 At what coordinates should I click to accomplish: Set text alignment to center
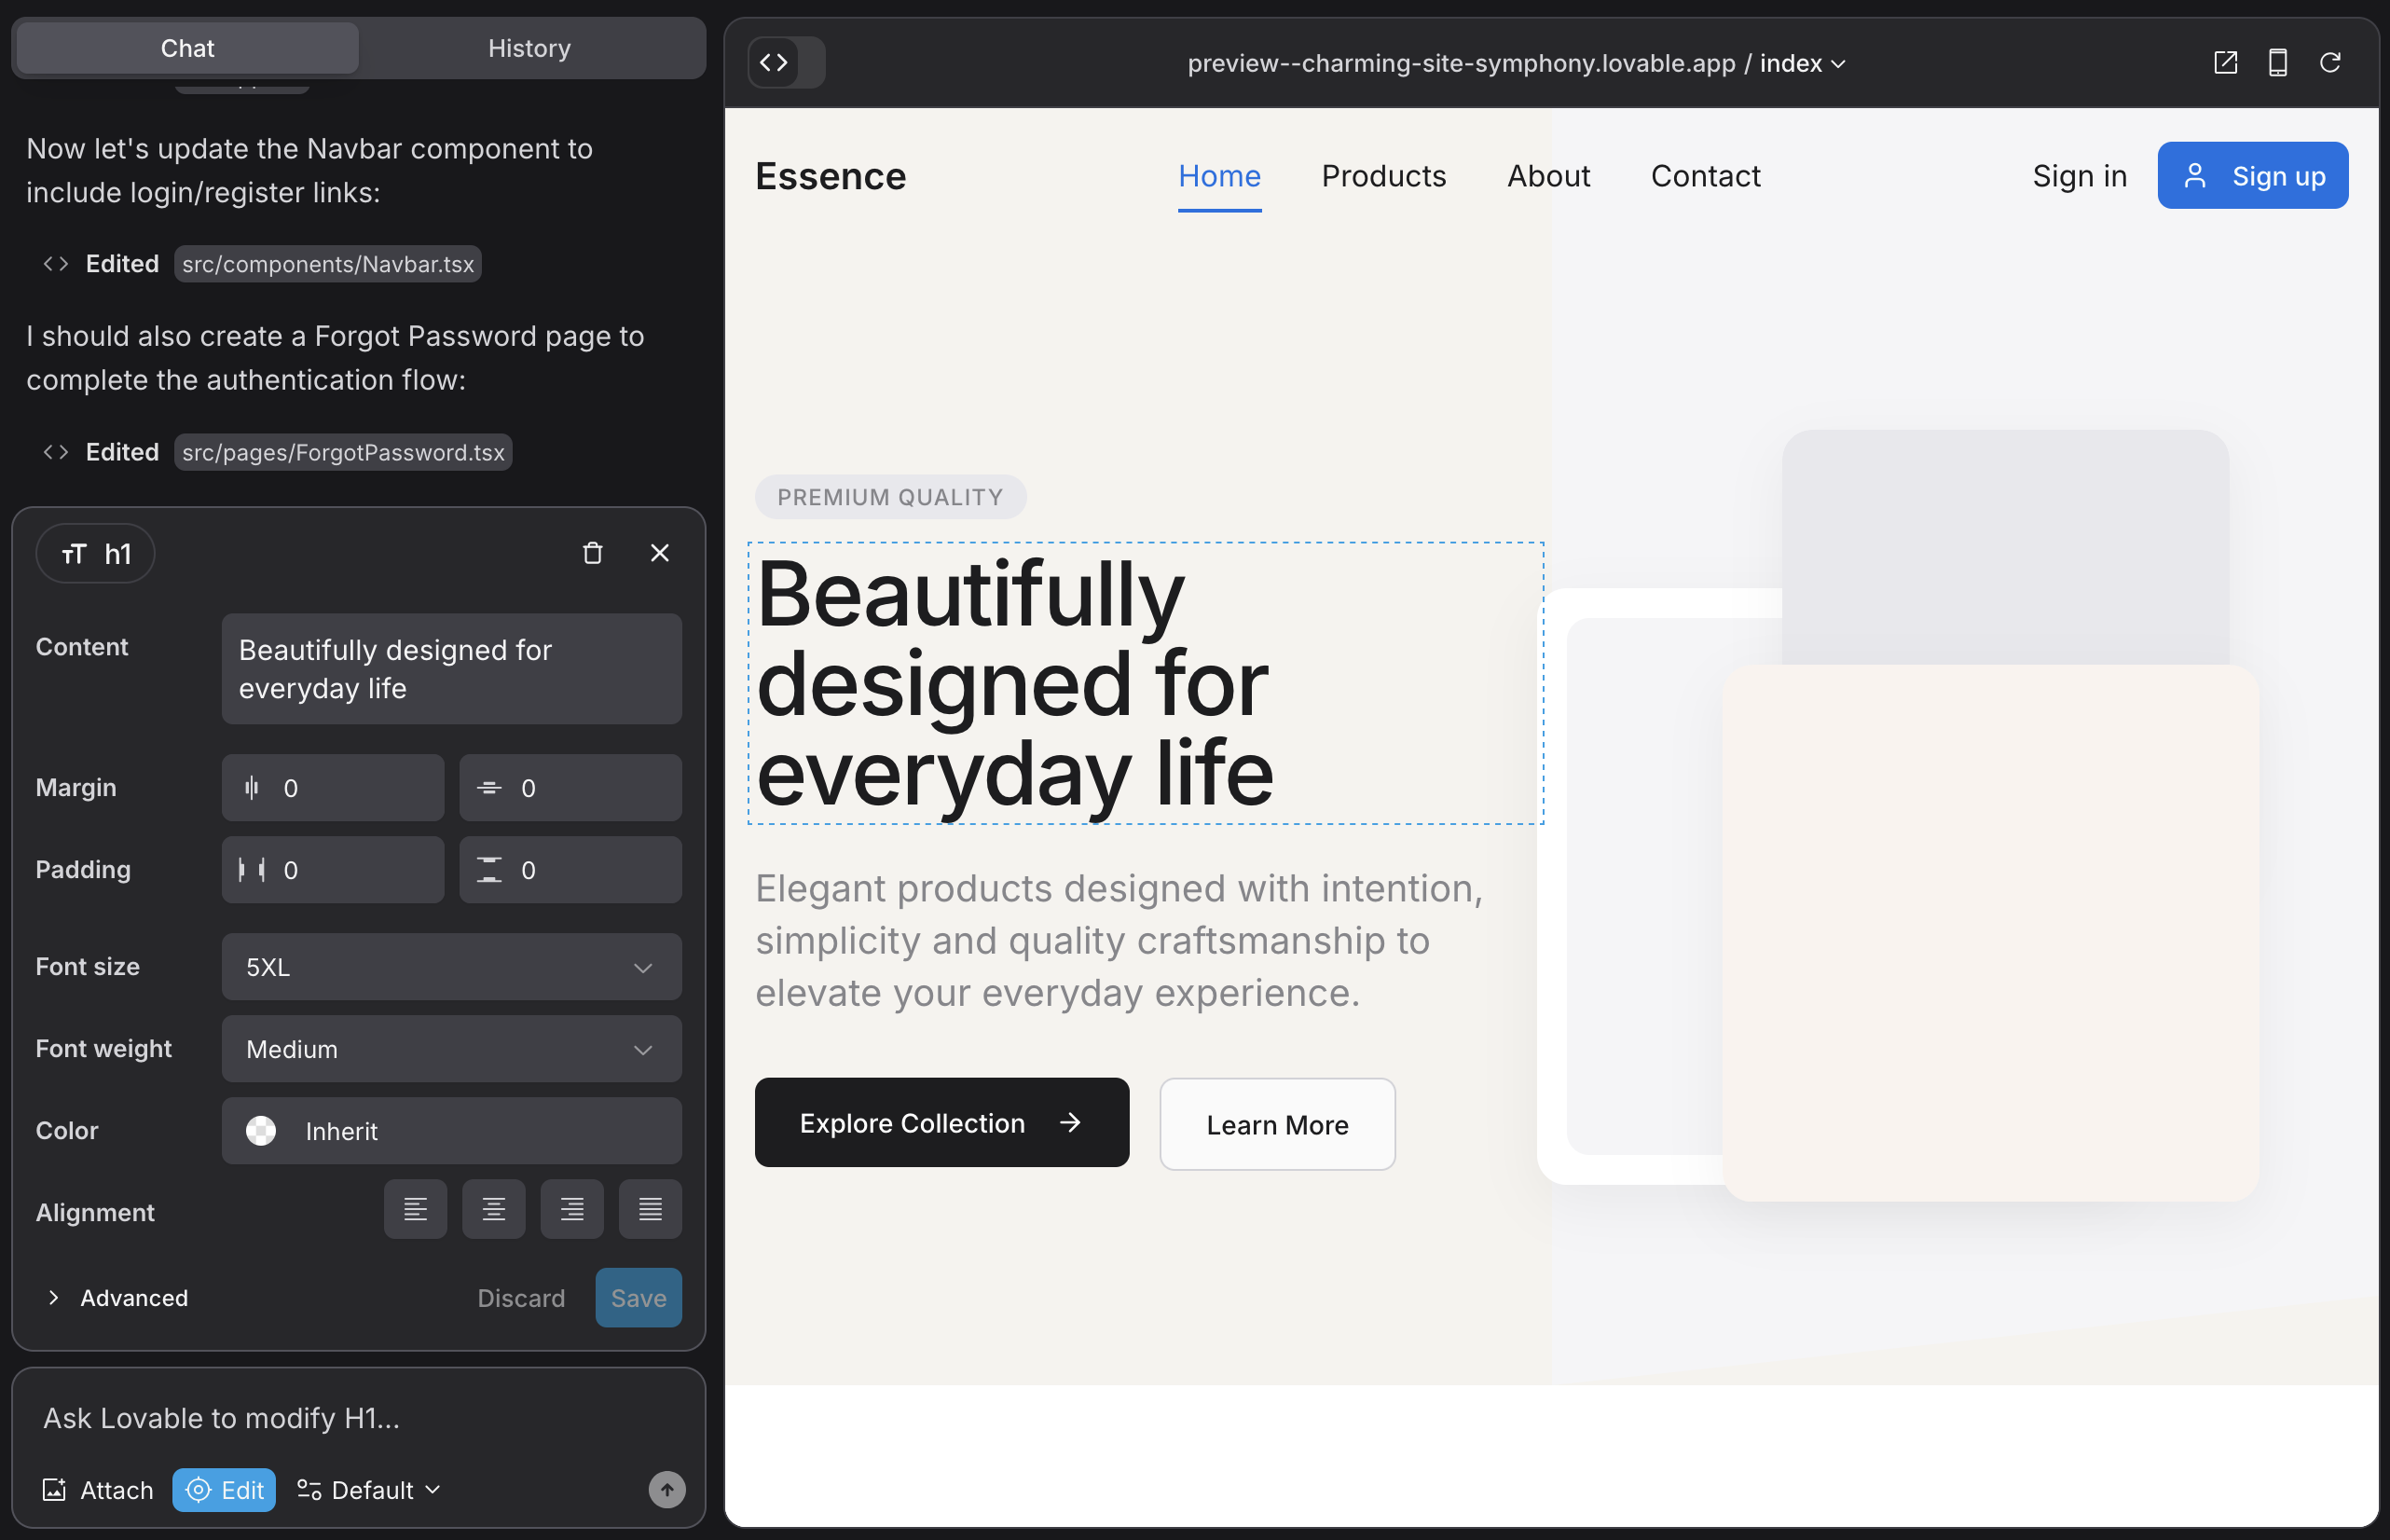pyautogui.click(x=493, y=1209)
